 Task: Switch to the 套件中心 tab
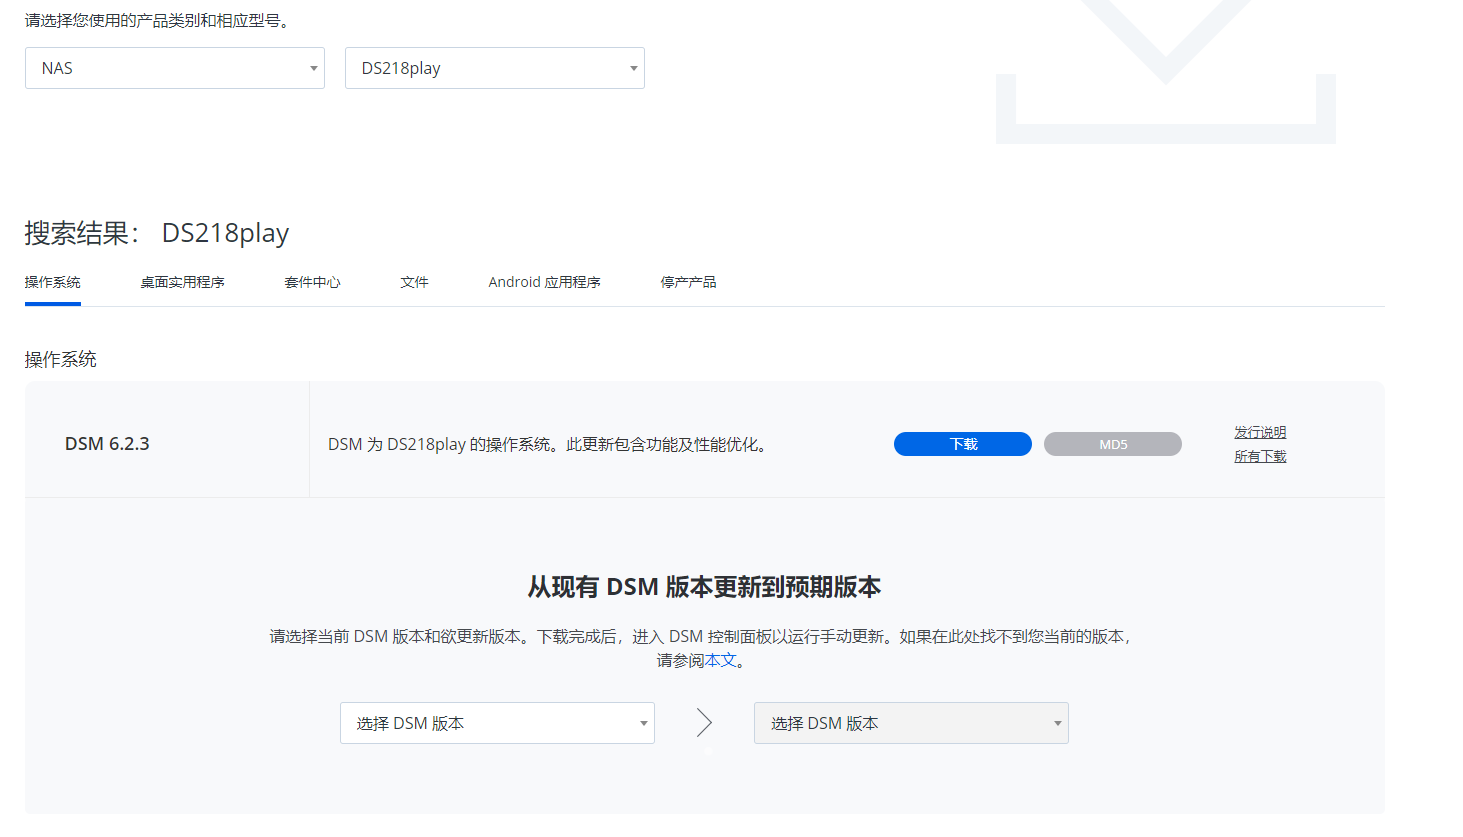pyautogui.click(x=311, y=282)
